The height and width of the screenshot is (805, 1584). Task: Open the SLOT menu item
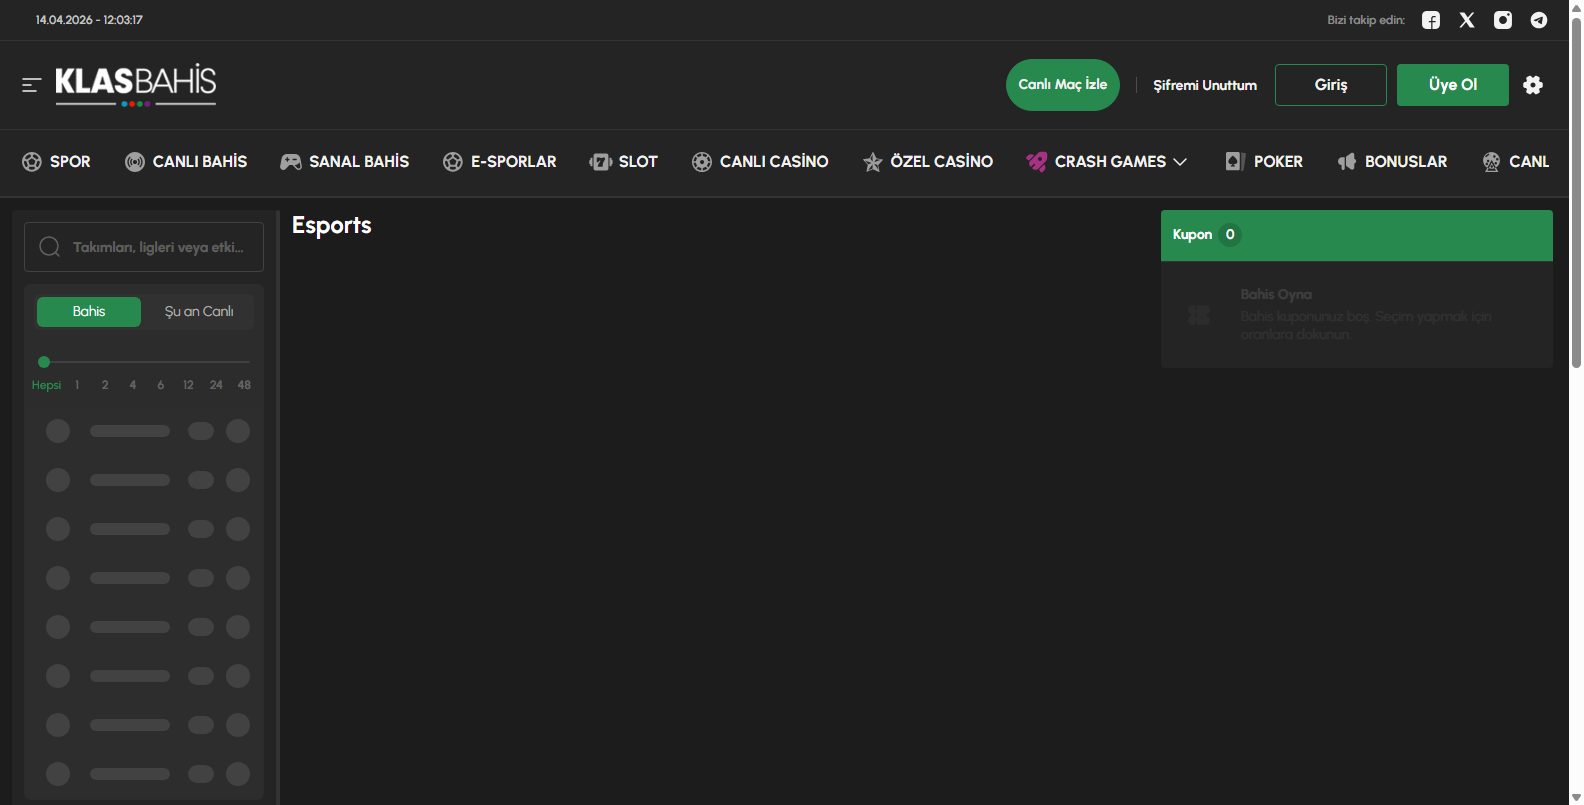(x=624, y=162)
